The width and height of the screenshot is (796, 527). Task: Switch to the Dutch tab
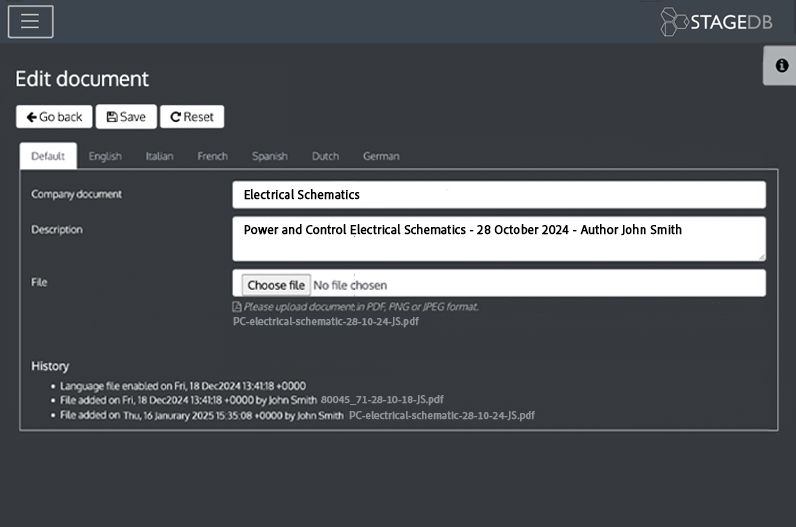coord(325,156)
